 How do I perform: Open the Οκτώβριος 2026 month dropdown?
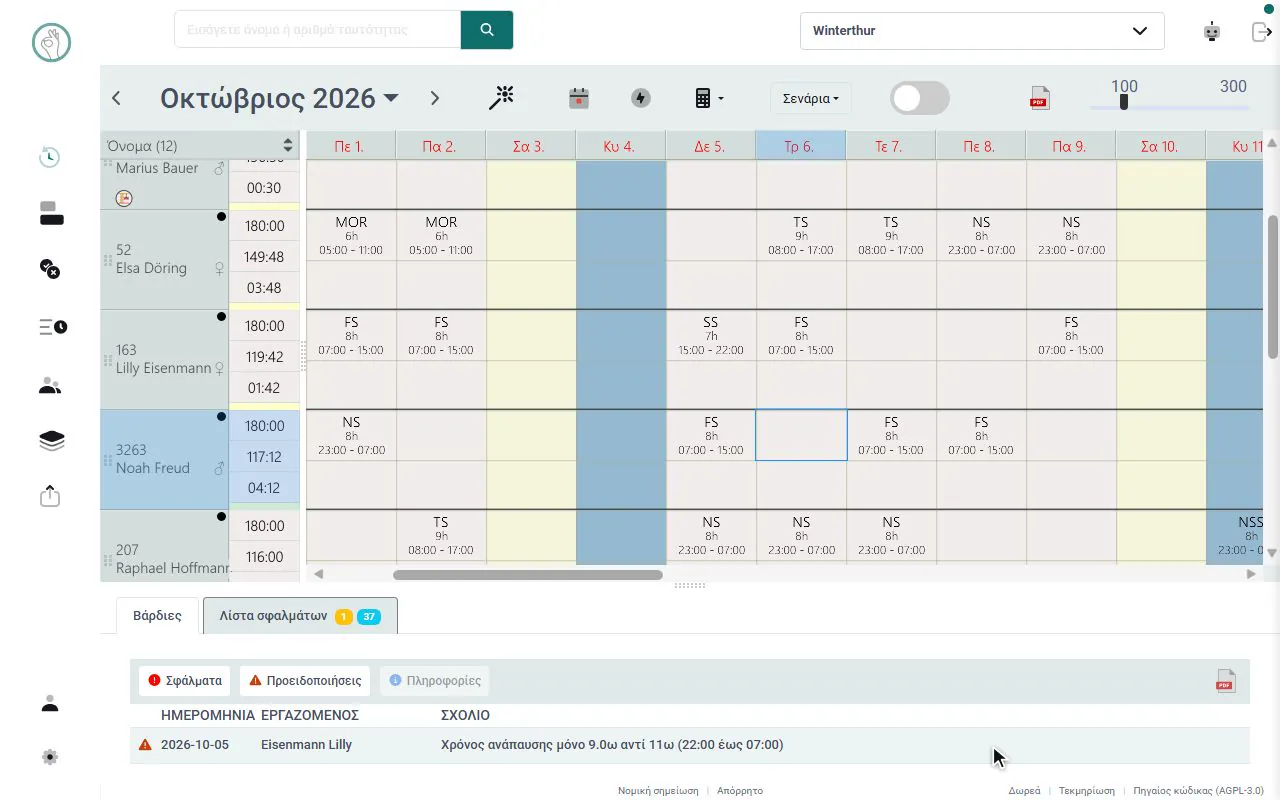pos(280,98)
